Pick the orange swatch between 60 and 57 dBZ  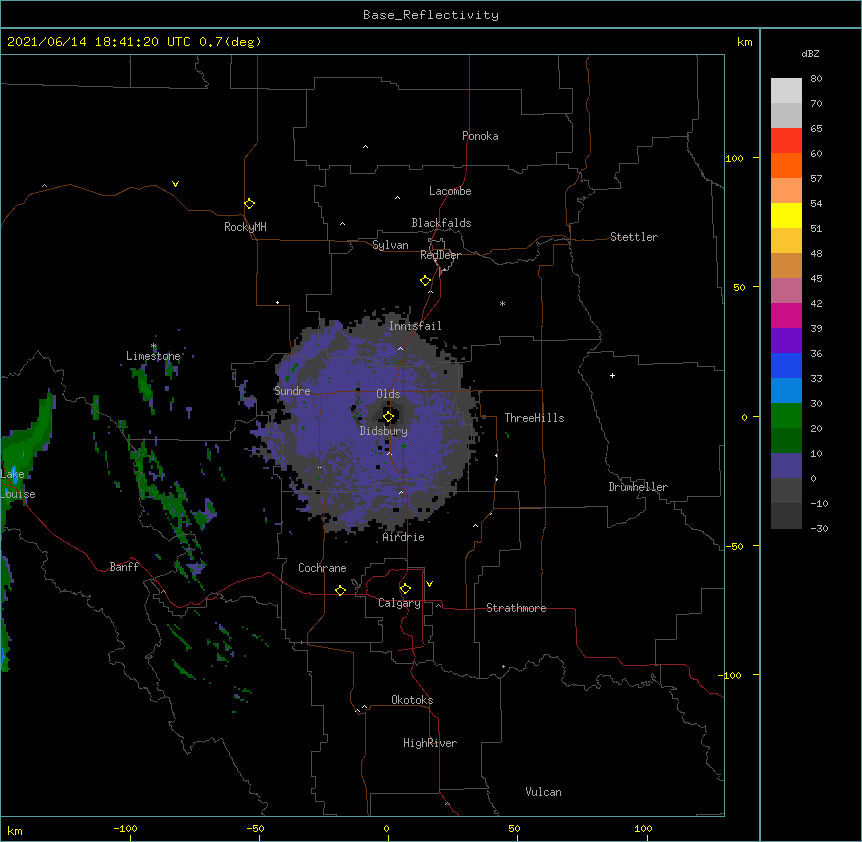(x=786, y=165)
